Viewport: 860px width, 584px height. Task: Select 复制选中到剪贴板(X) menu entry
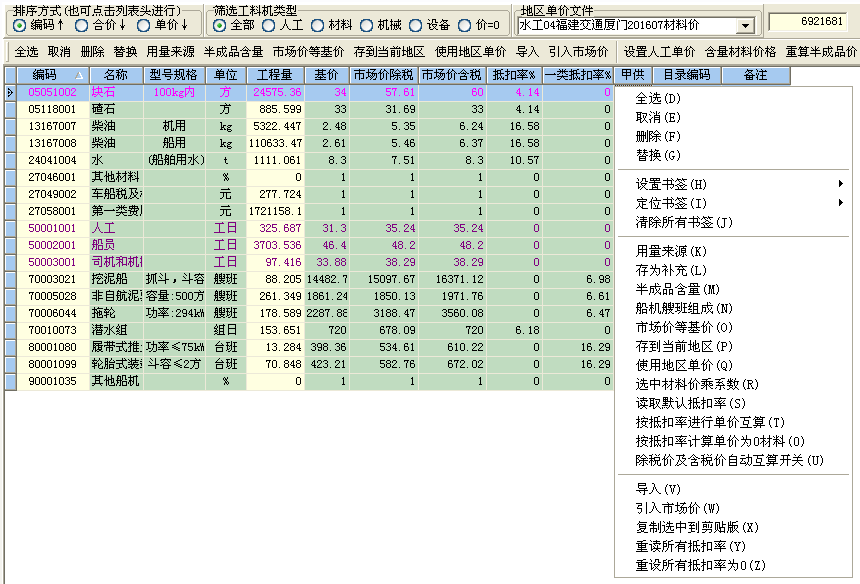click(697, 527)
